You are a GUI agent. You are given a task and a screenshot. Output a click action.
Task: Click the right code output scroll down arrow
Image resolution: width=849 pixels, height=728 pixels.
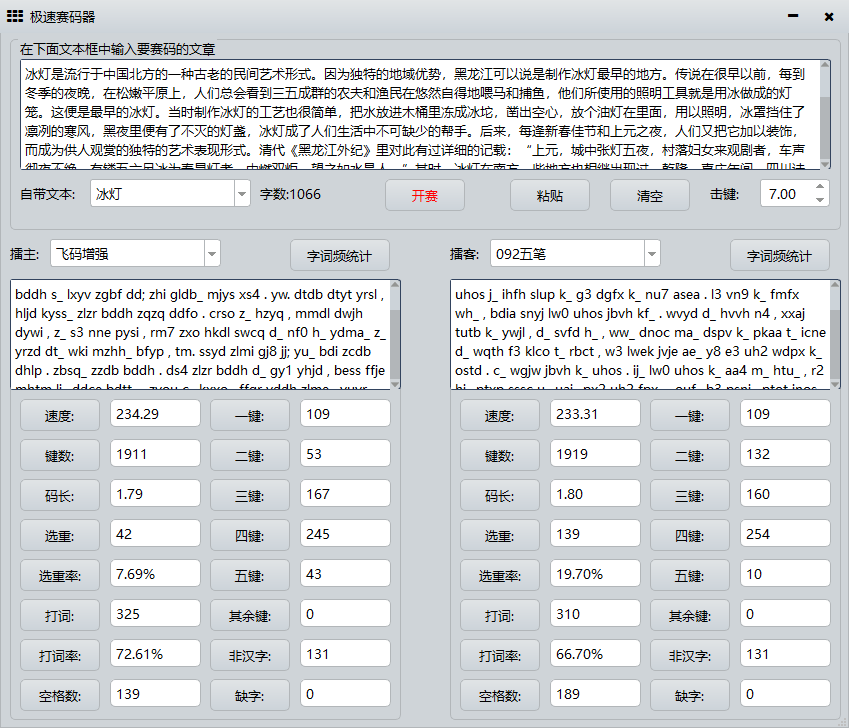[835, 384]
